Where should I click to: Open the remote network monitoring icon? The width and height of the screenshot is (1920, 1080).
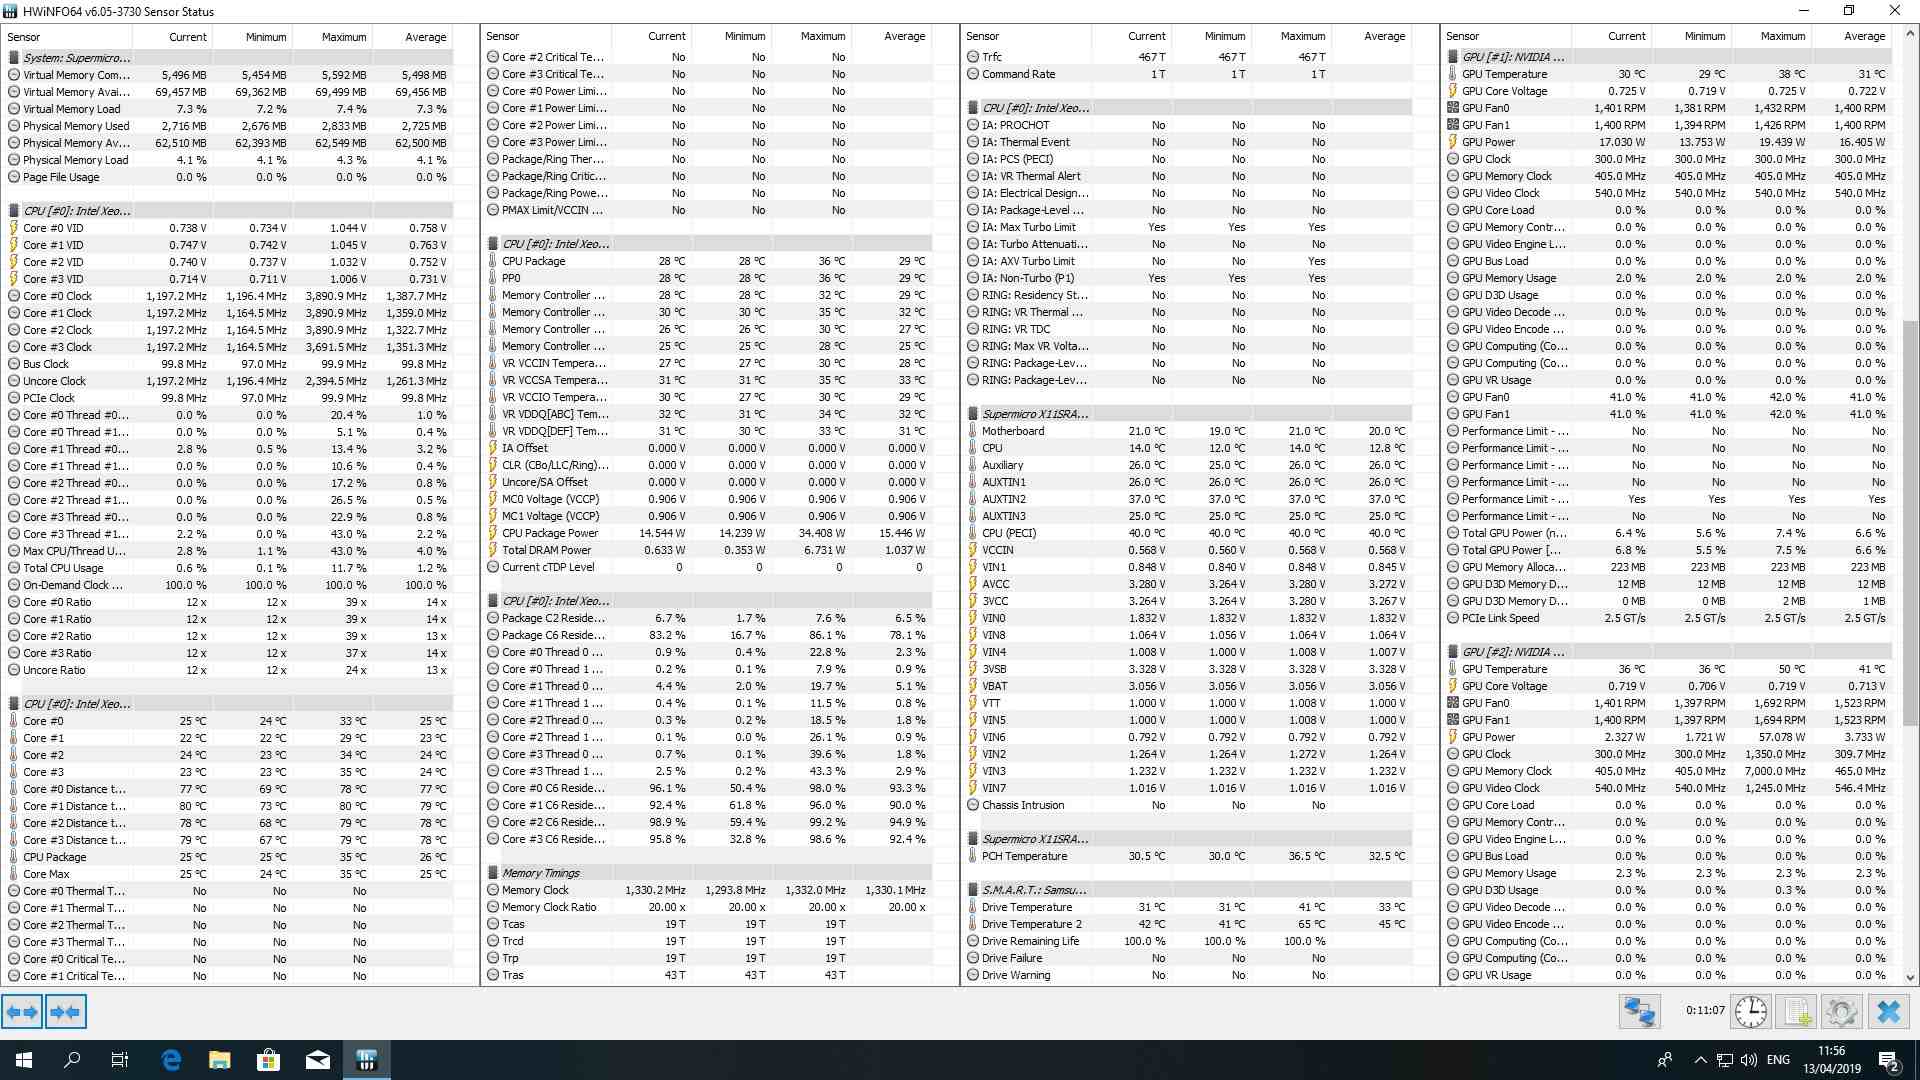coord(1639,1012)
